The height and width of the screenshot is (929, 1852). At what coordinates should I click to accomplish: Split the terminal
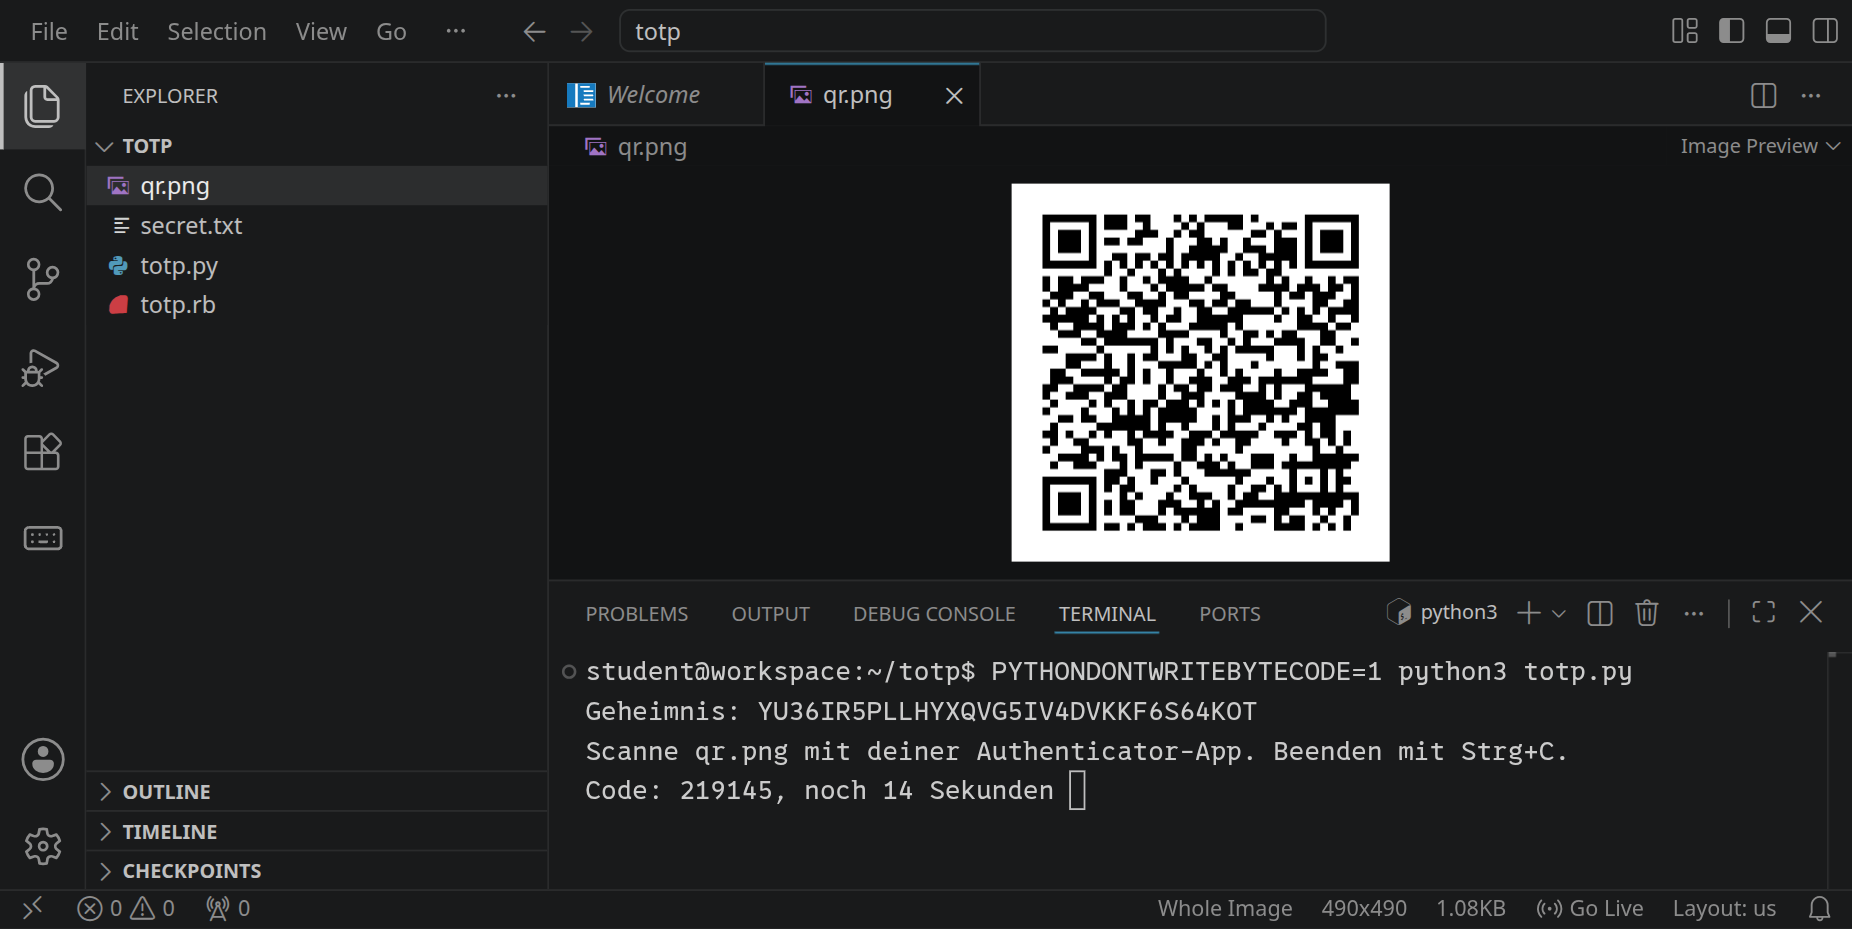click(x=1600, y=613)
